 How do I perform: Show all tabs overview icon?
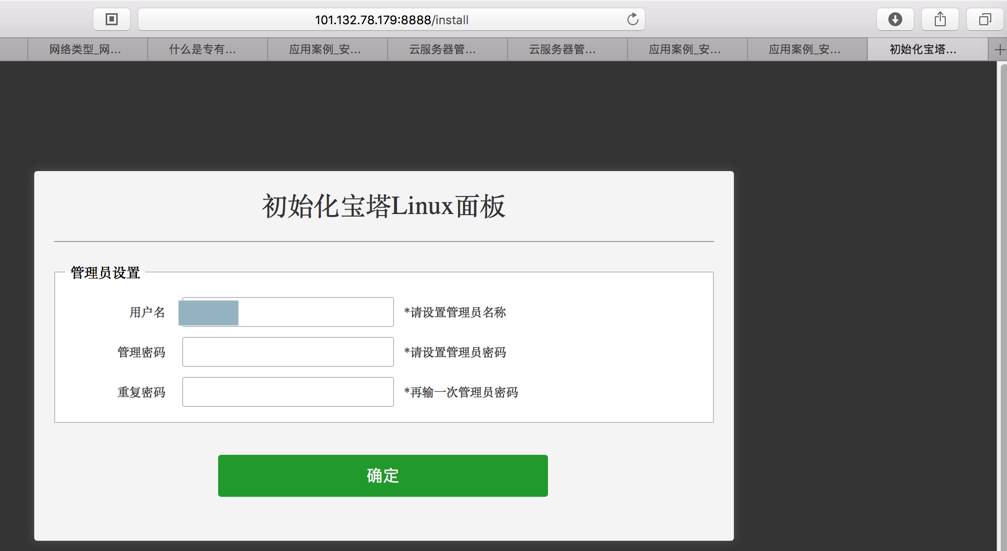(985, 19)
